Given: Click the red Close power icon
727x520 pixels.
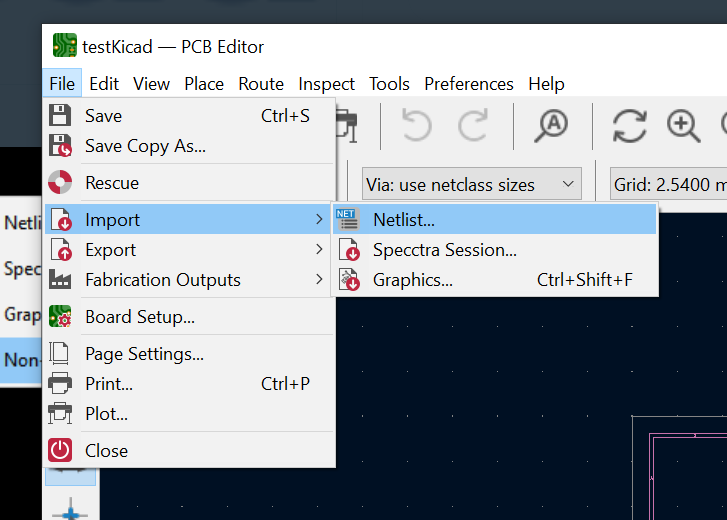Looking at the screenshot, I should pos(60,450).
